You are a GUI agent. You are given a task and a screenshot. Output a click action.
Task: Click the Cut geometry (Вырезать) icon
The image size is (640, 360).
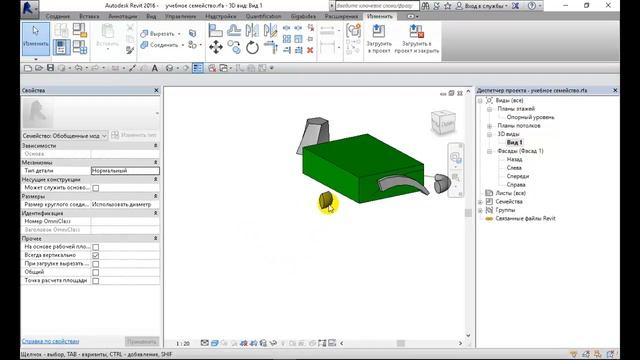[x=144, y=33]
